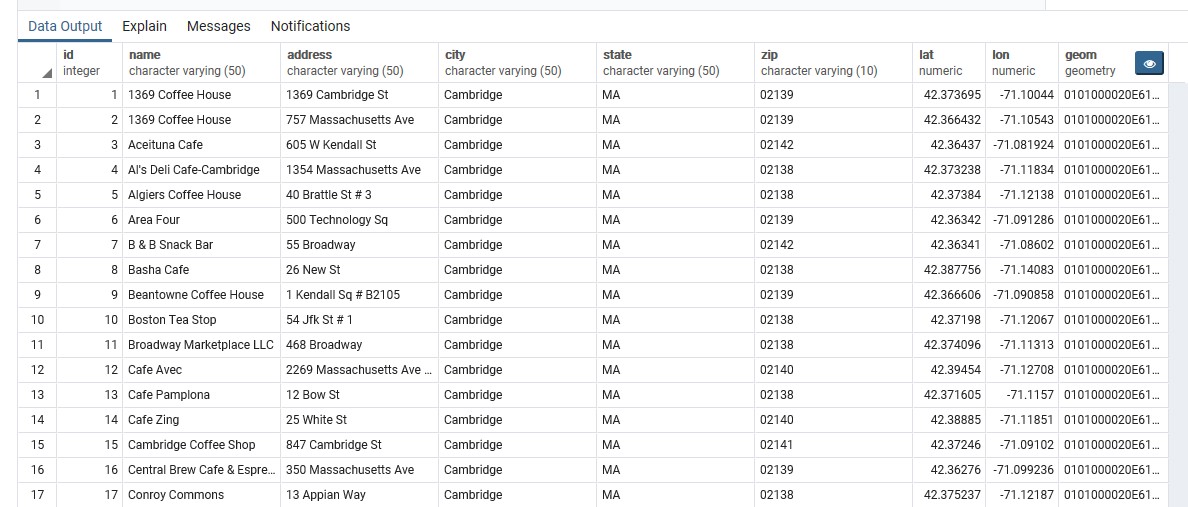The image size is (1188, 507).
Task: Select the lon column header
Action: pyautogui.click(x=1022, y=63)
